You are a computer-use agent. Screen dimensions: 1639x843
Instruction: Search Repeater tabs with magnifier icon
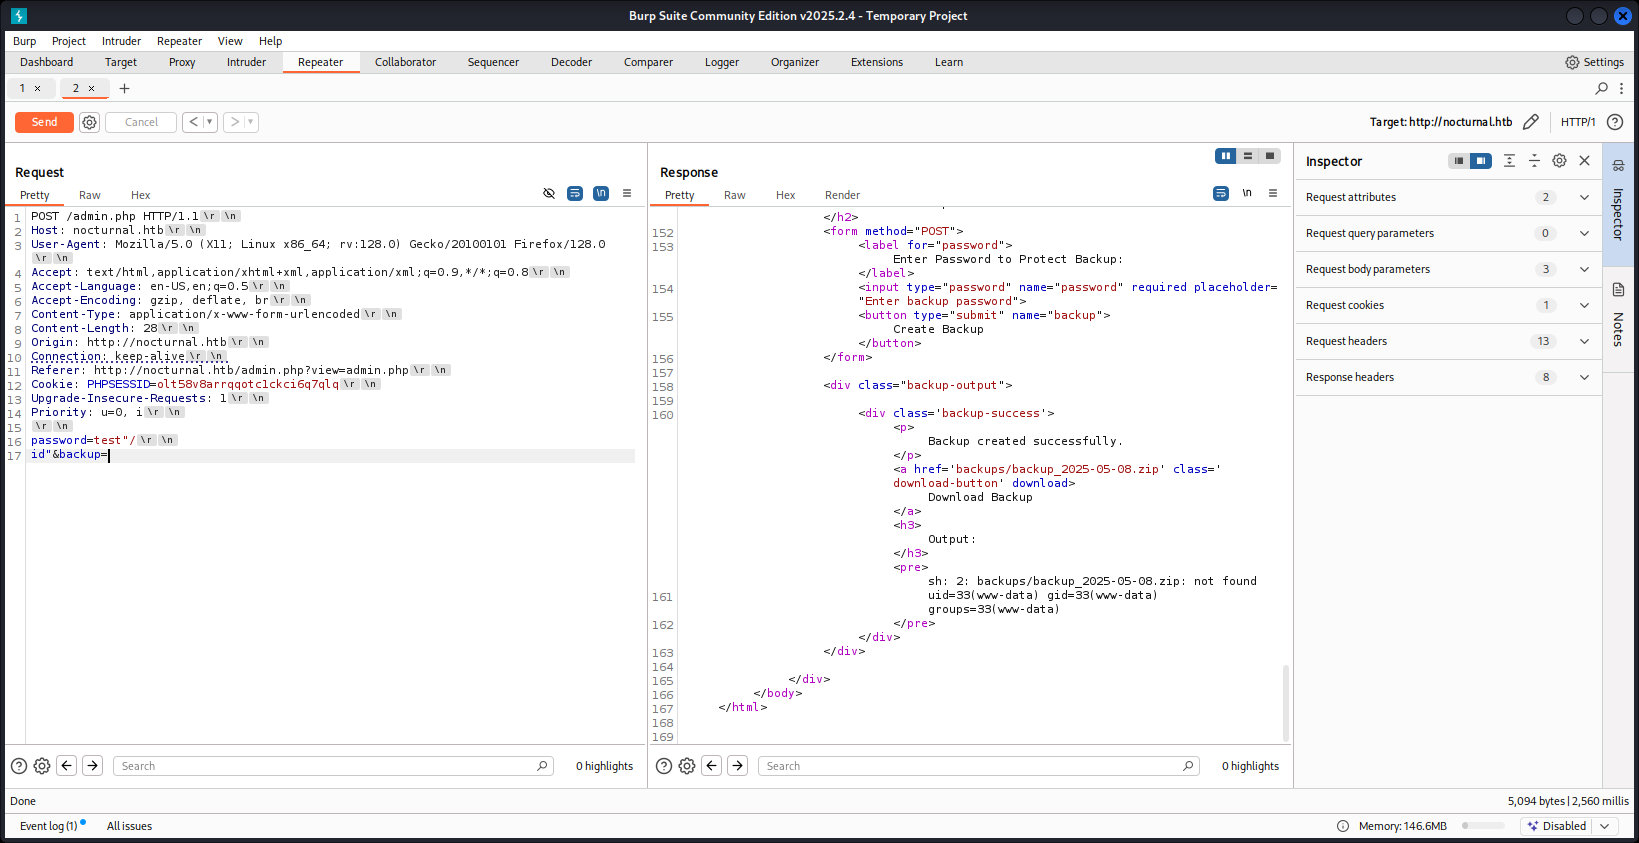[1602, 88]
